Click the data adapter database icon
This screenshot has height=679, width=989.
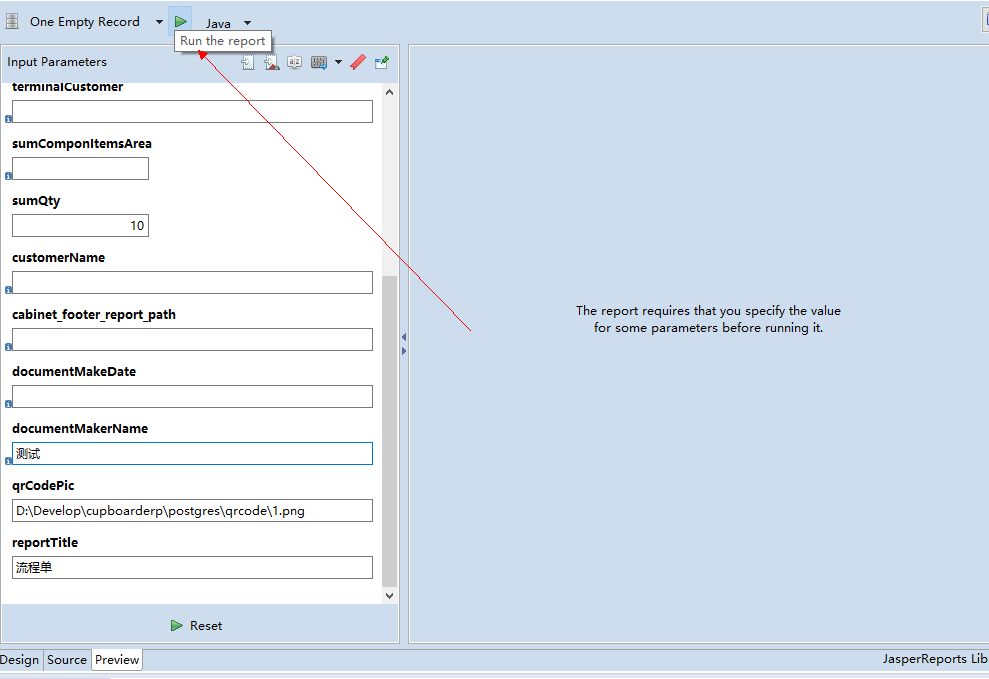(12, 21)
